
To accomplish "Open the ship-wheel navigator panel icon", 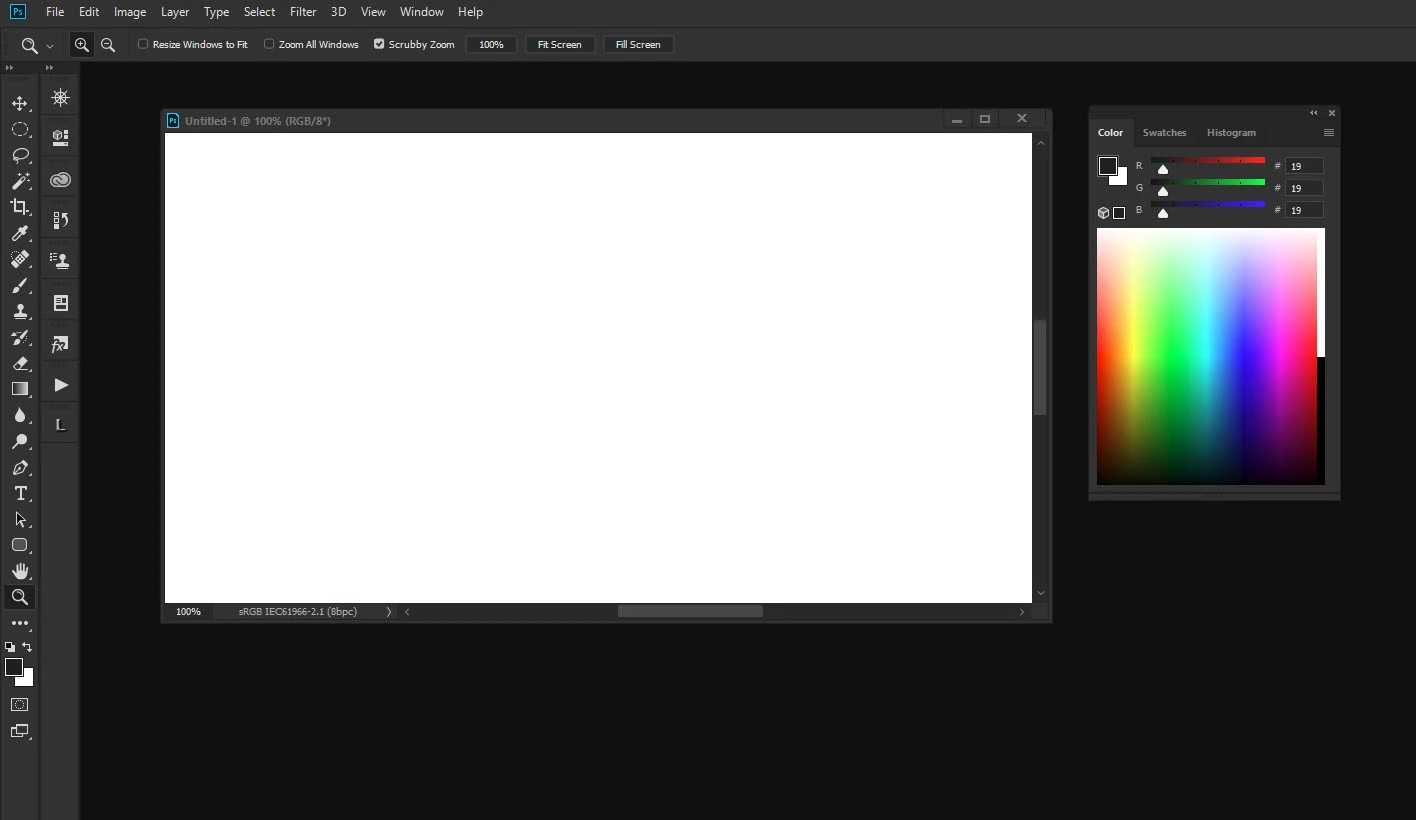I will point(60,97).
